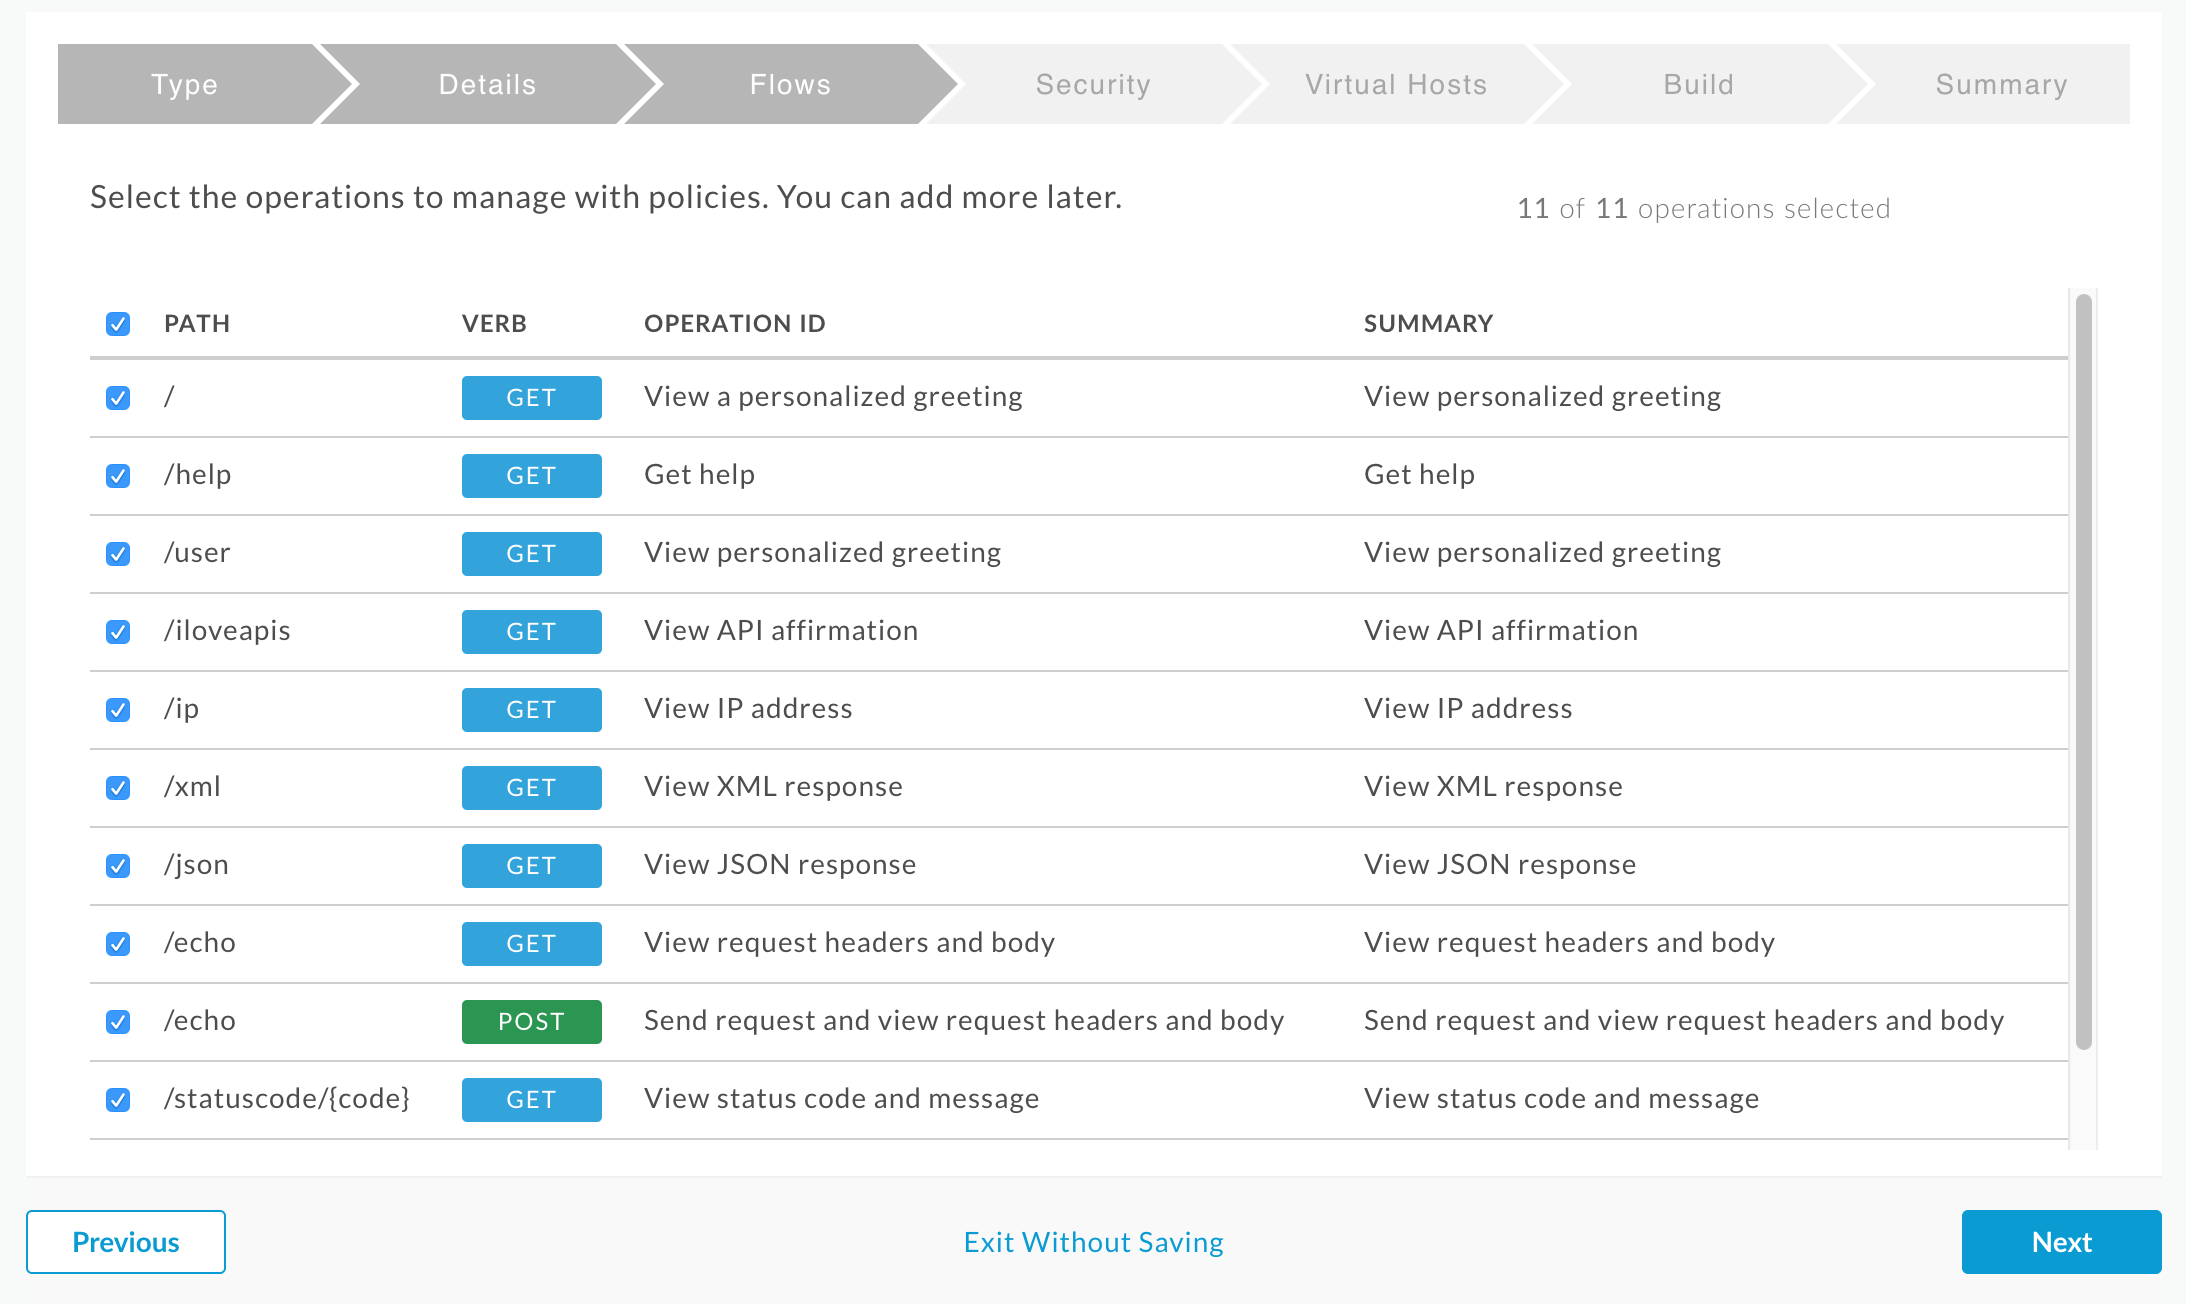Screen dimensions: 2186x1304
Task: Click the Next button
Action: (2062, 1240)
